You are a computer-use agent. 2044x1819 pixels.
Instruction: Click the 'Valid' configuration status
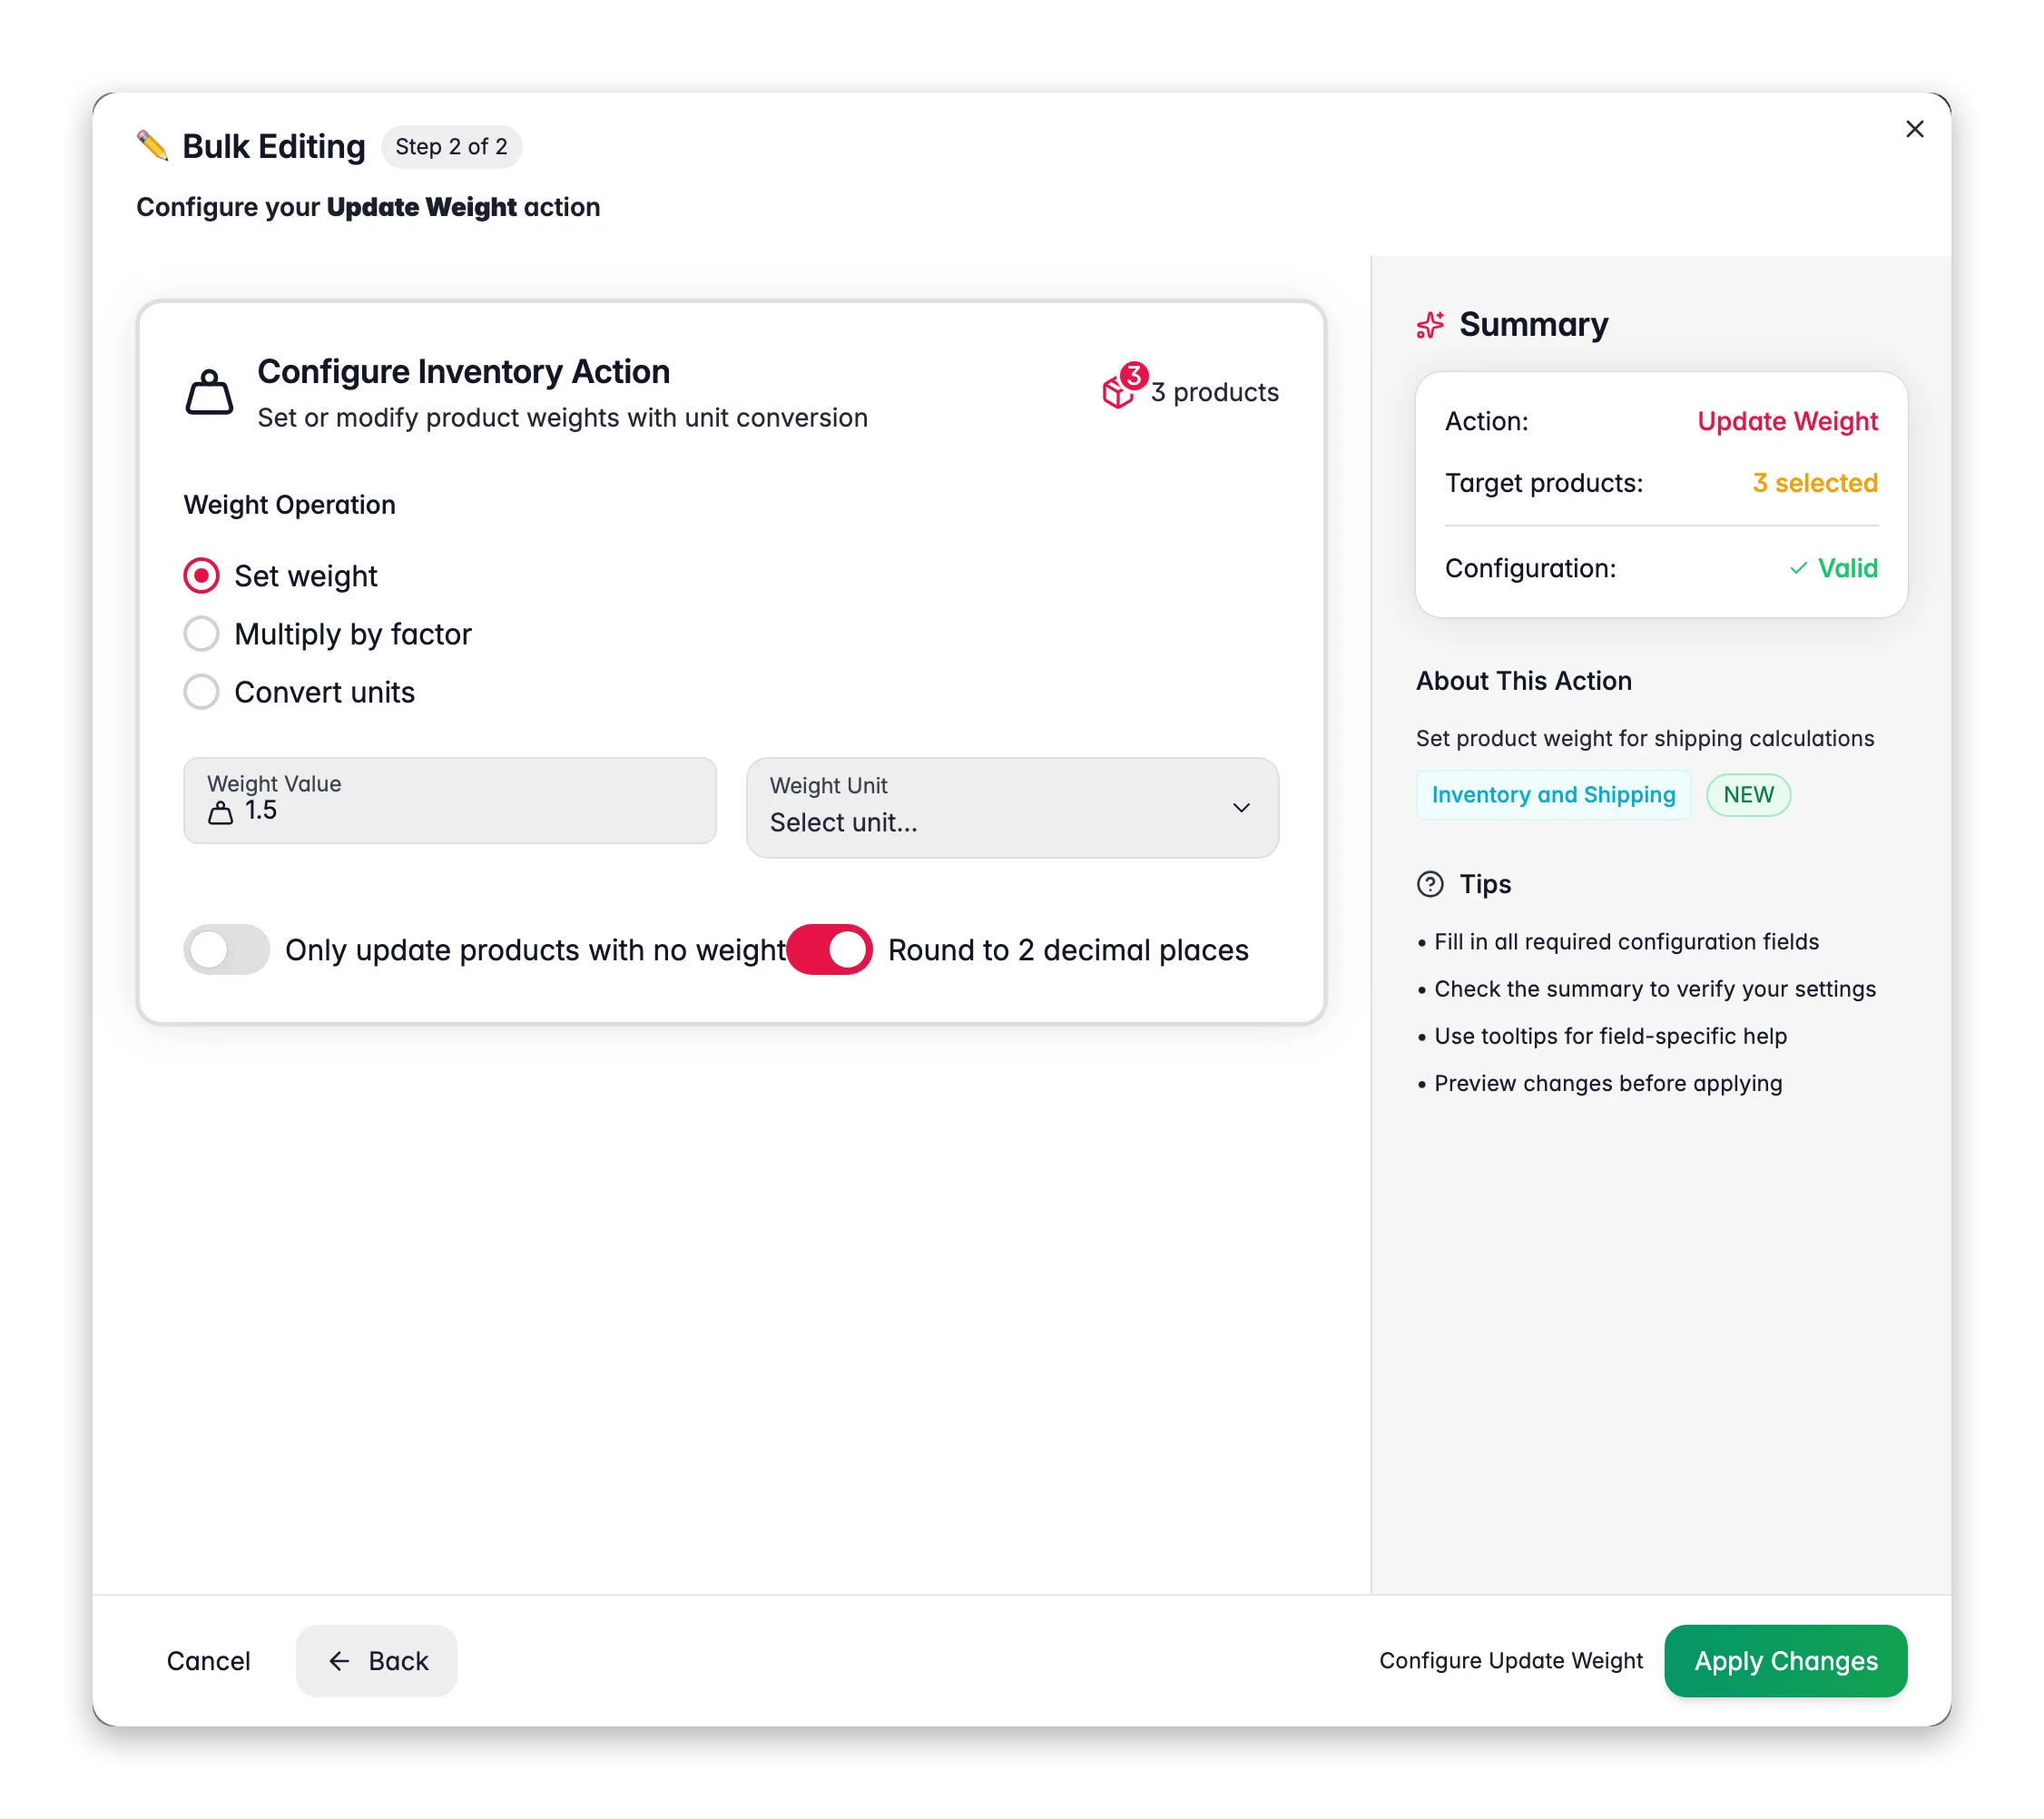click(x=1847, y=568)
